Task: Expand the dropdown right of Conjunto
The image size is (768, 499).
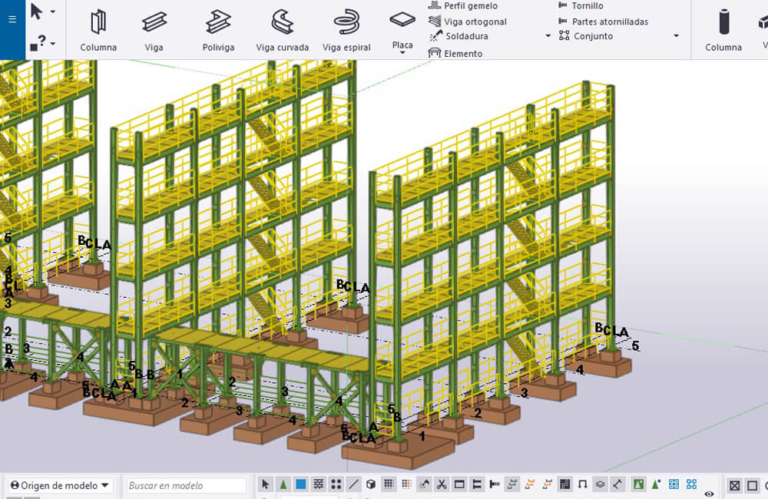Action: click(x=676, y=36)
